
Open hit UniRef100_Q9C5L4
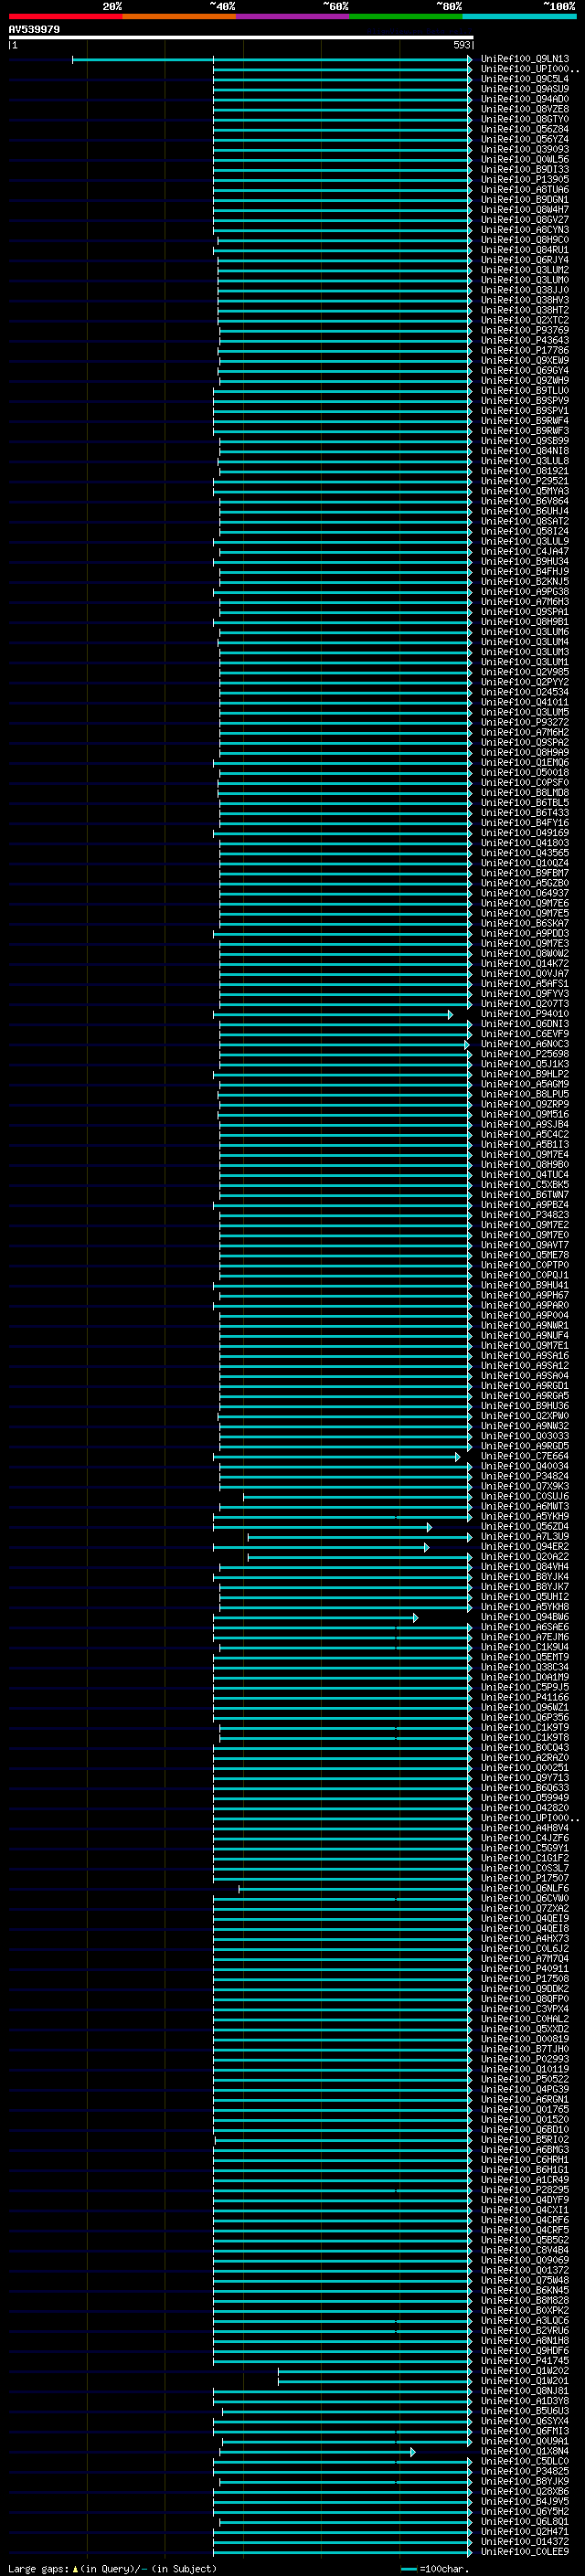pos(524,79)
